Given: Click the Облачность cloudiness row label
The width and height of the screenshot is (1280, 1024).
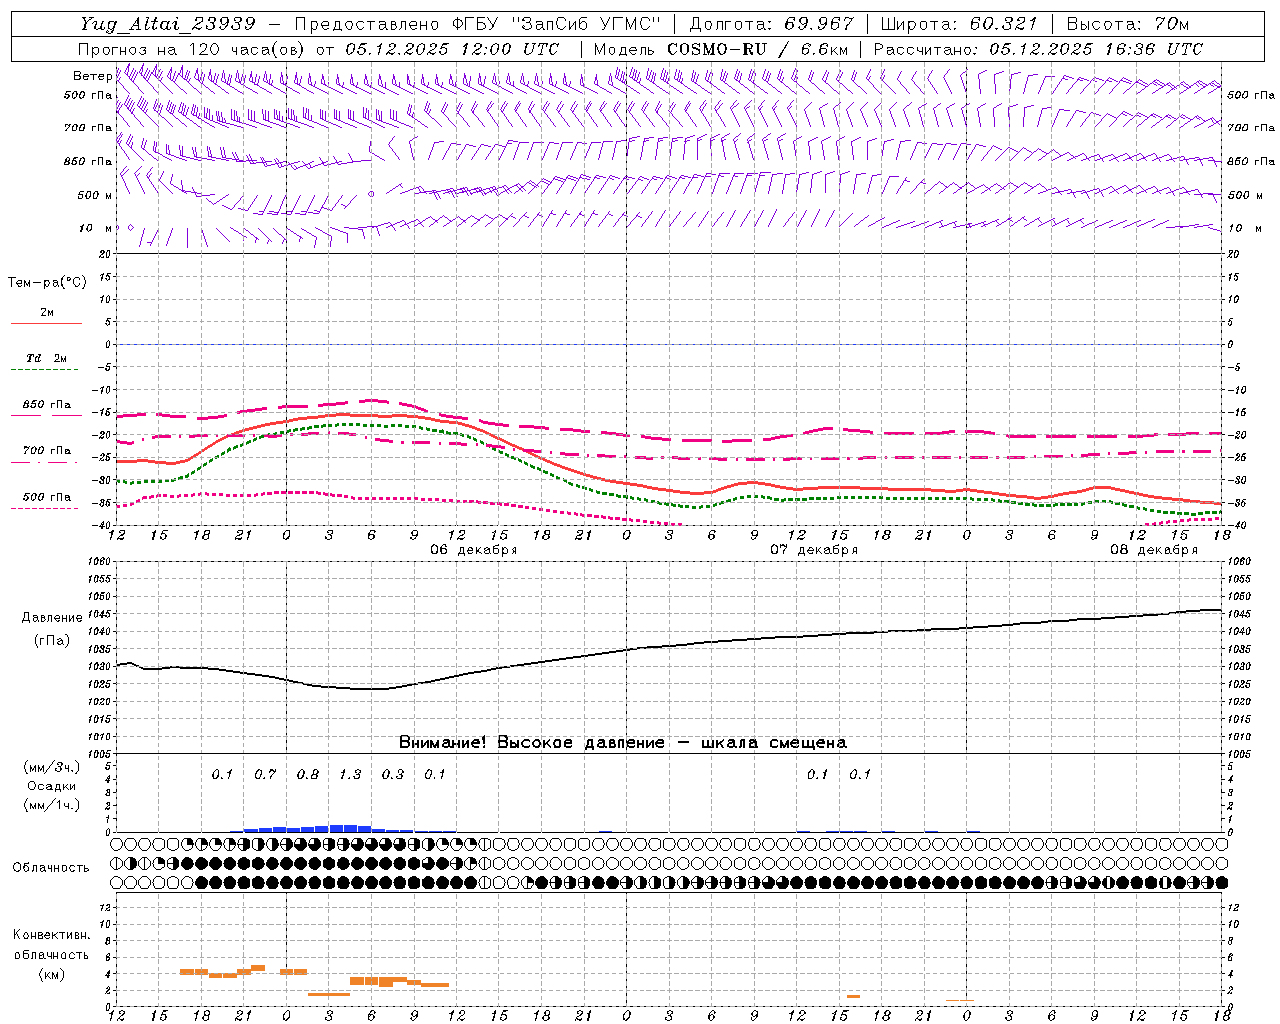Looking at the screenshot, I should click(51, 868).
